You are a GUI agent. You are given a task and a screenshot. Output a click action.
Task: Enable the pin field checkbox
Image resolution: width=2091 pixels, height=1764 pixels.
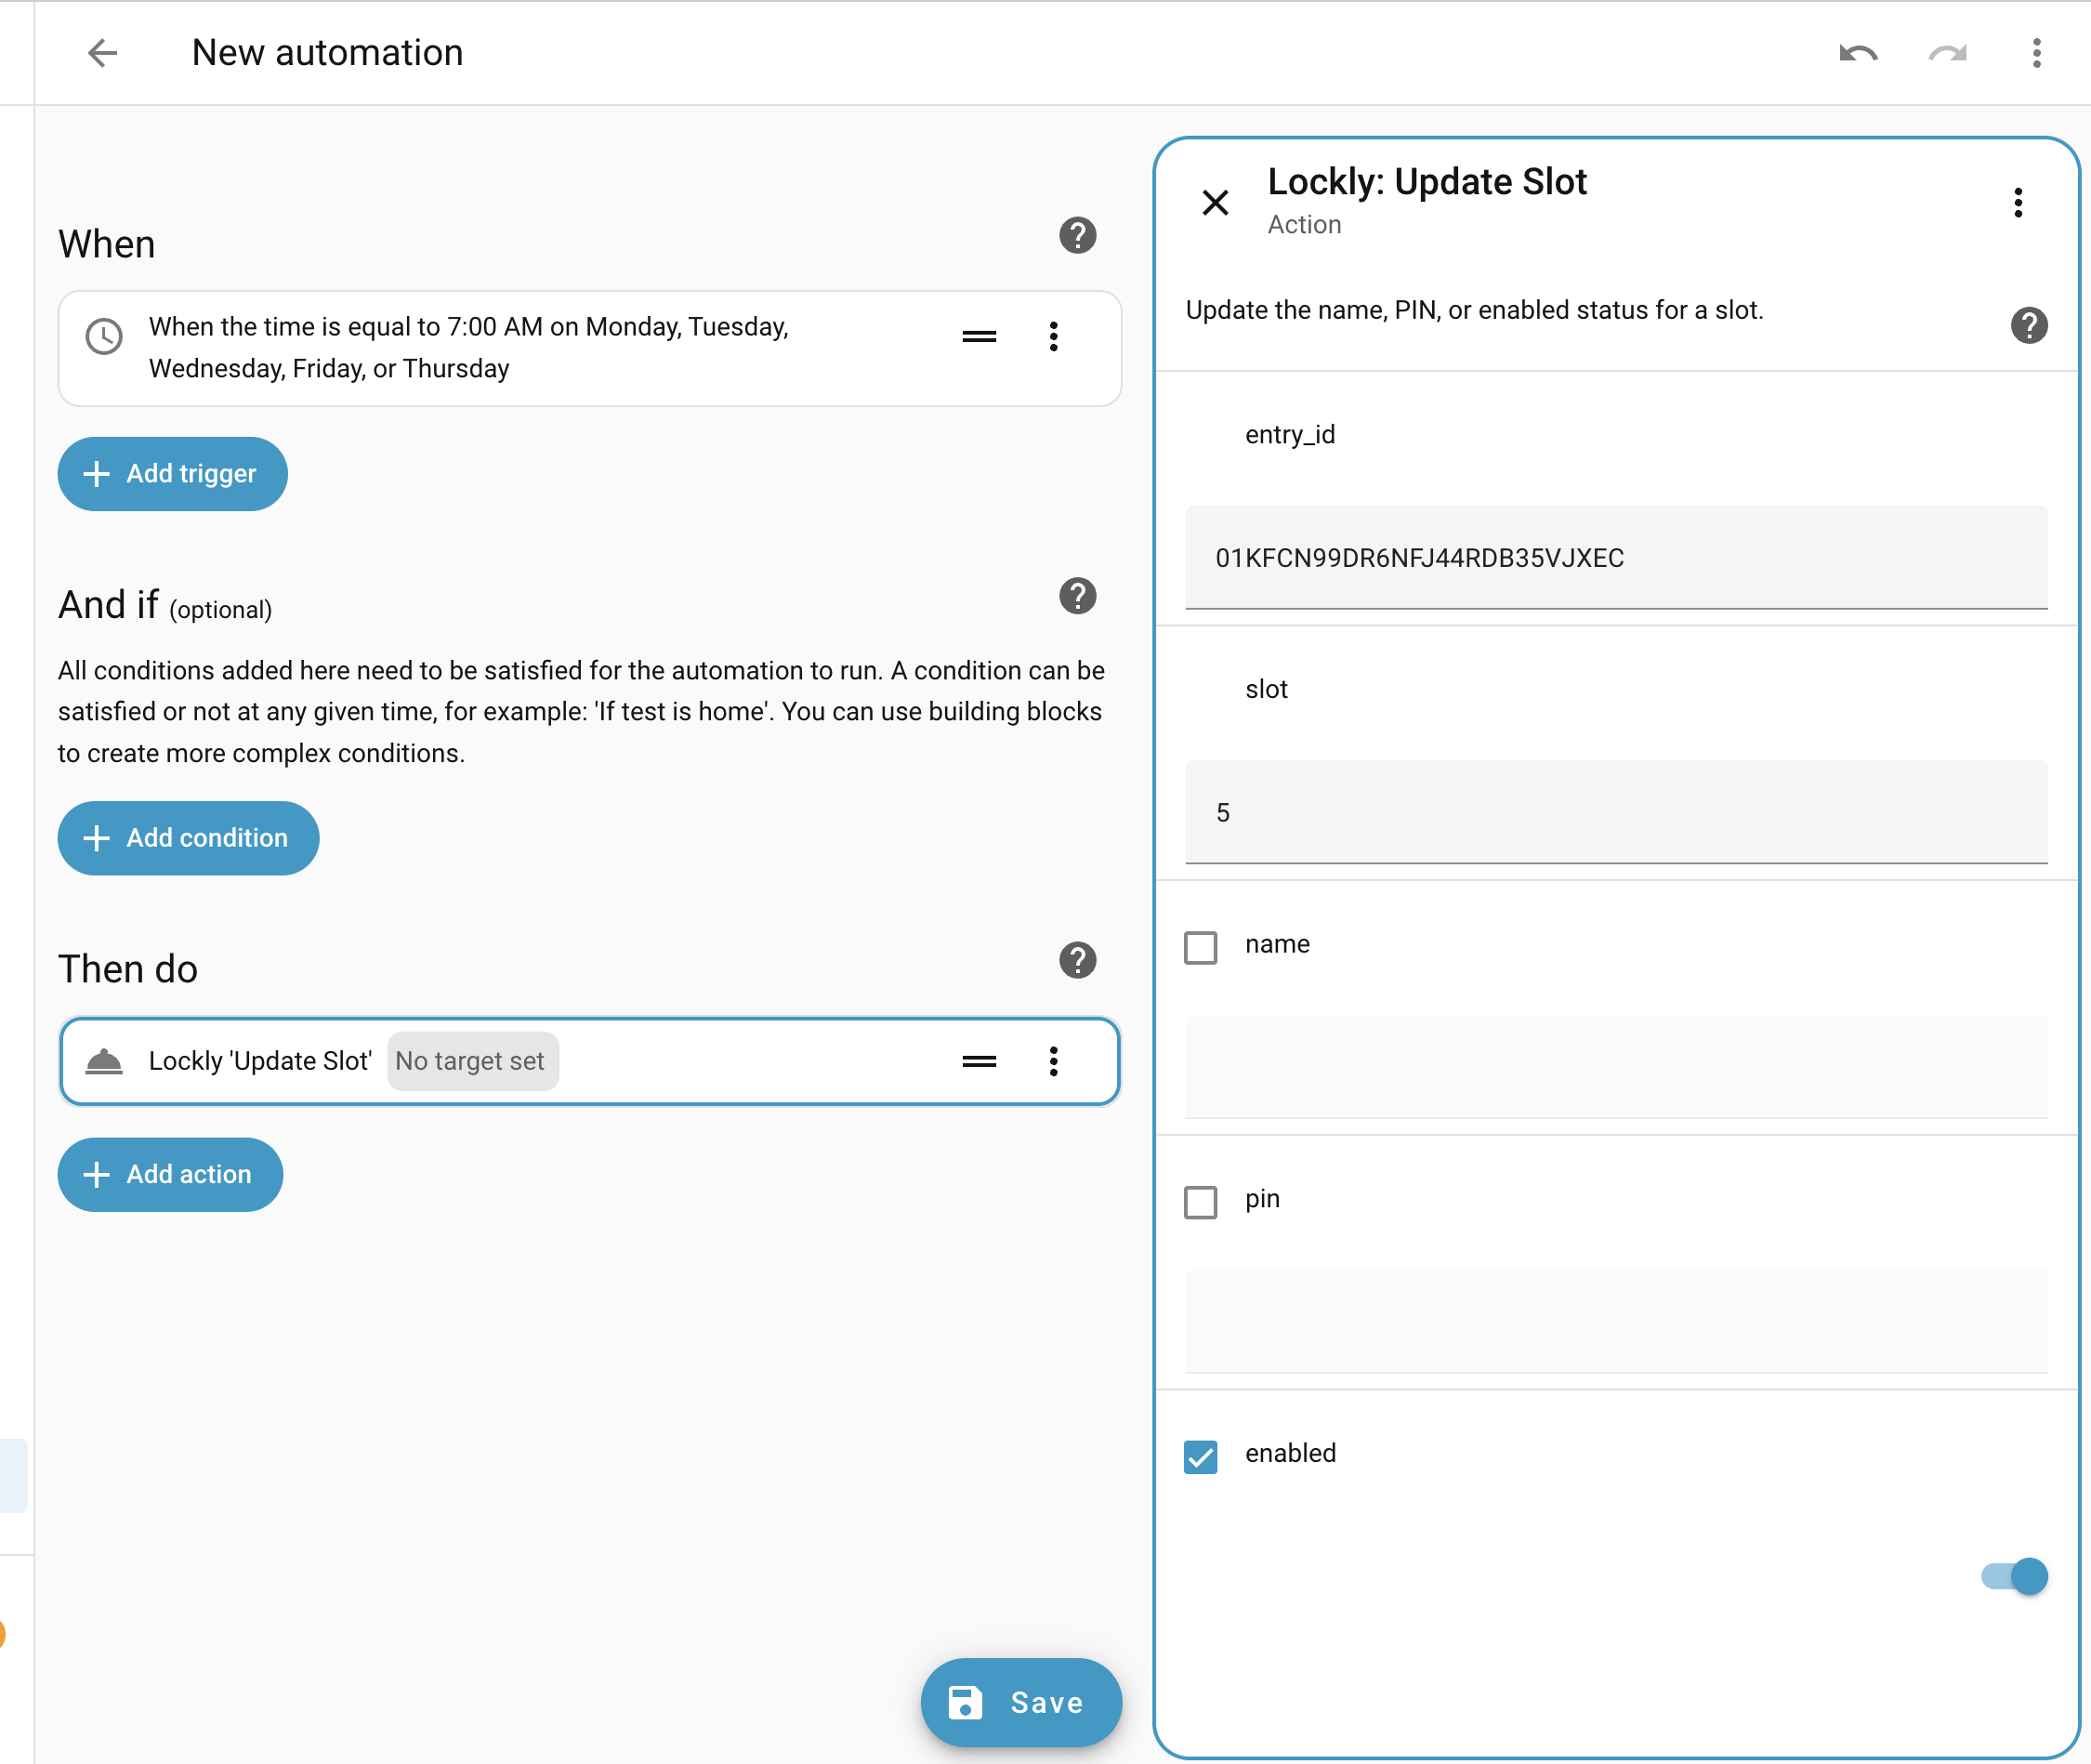tap(1200, 1201)
